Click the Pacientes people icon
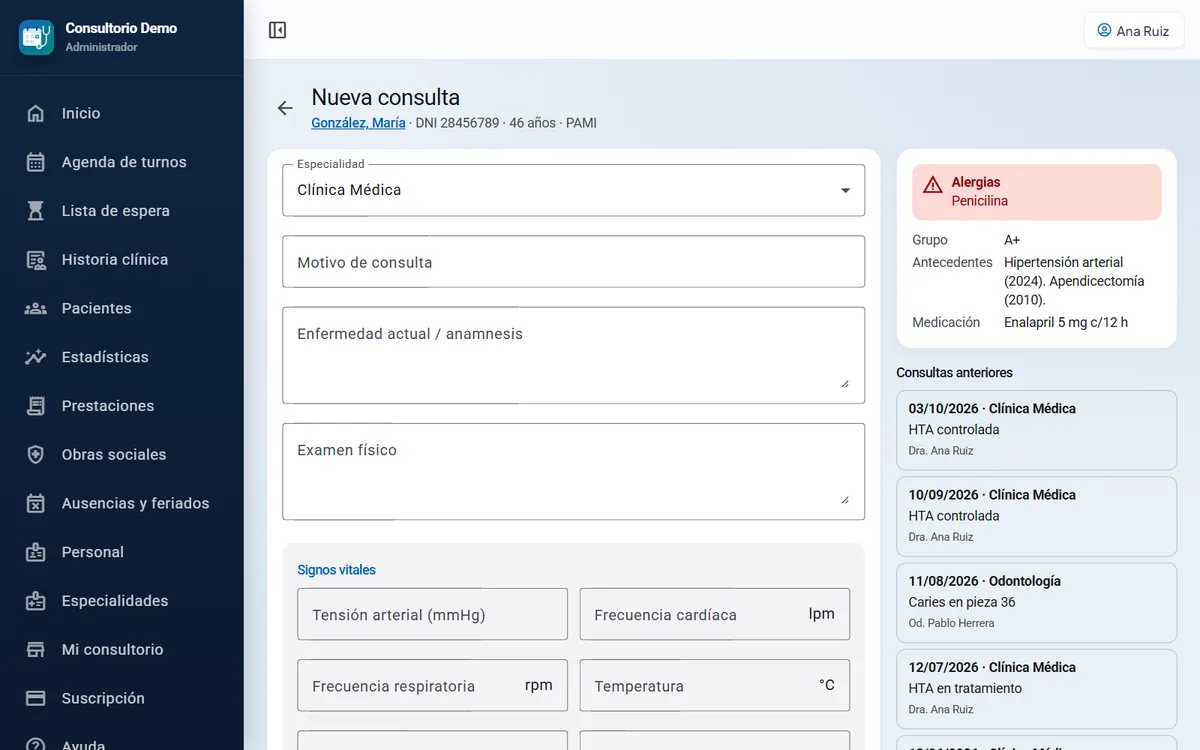This screenshot has width=1200, height=750. coord(36,308)
